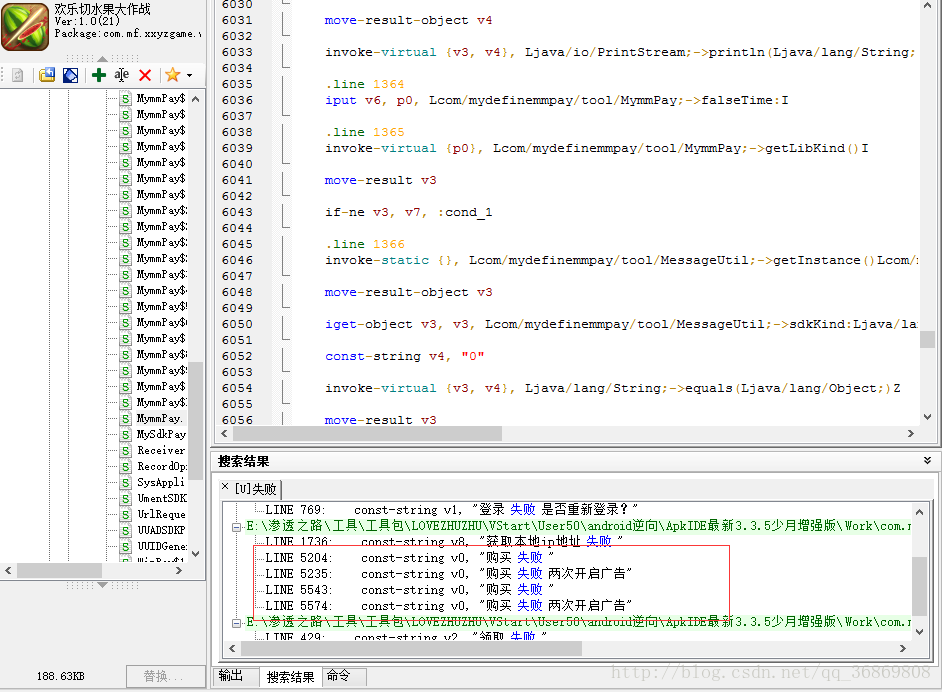Select the highlighted MymmPay. file in tree
Screen dimensions: 942x692
tap(159, 419)
